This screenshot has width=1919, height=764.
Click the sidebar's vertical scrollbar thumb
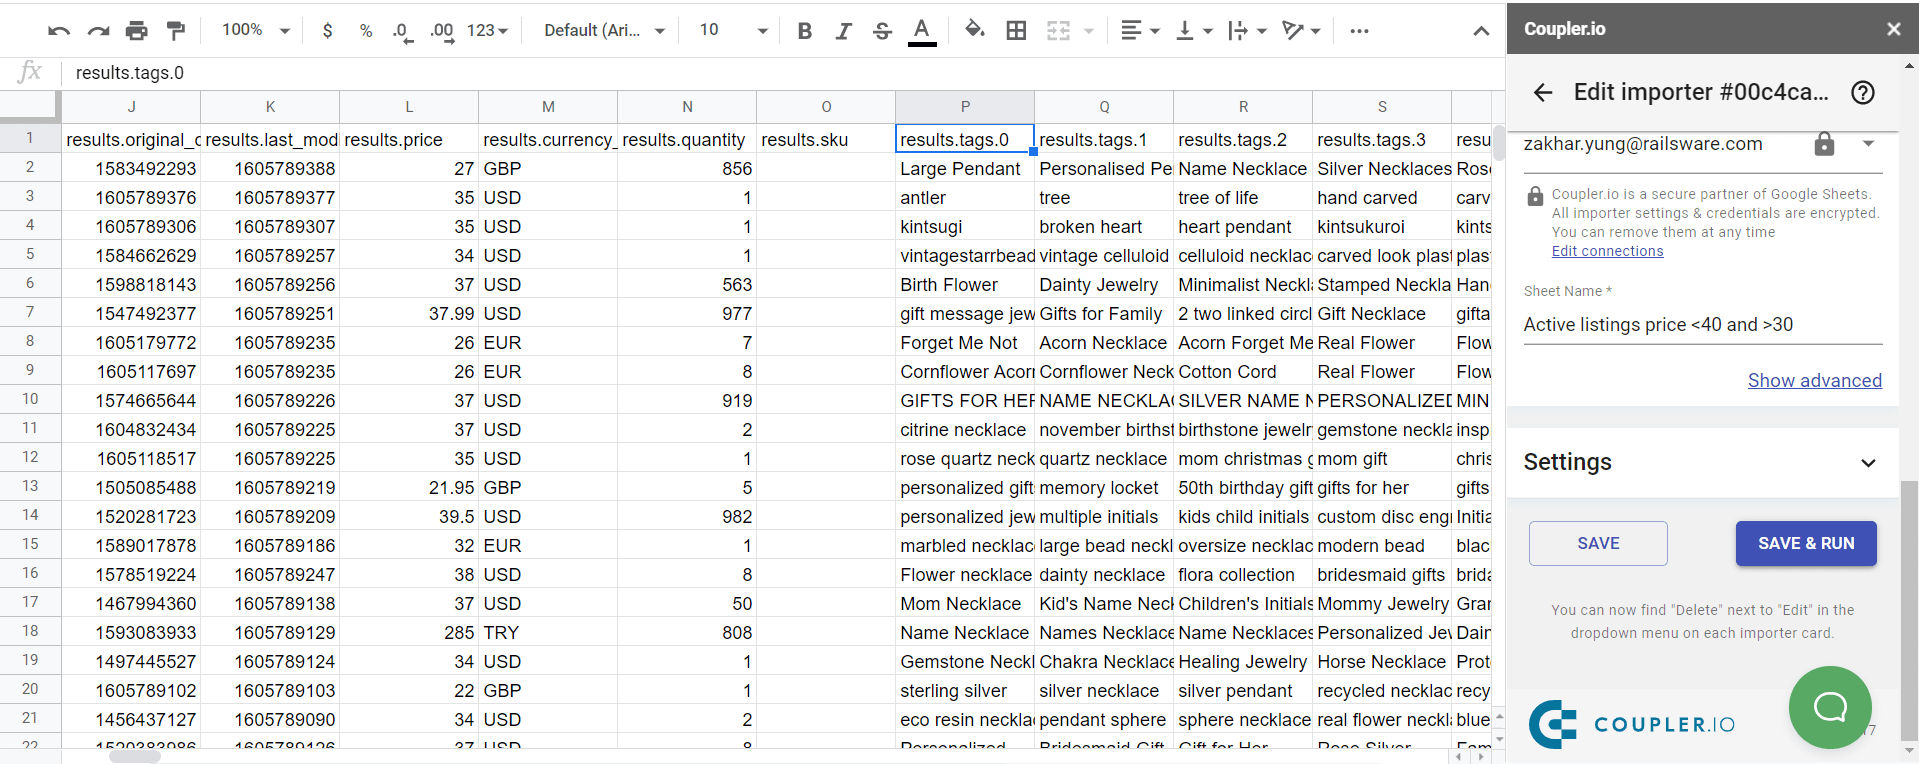[1909, 610]
